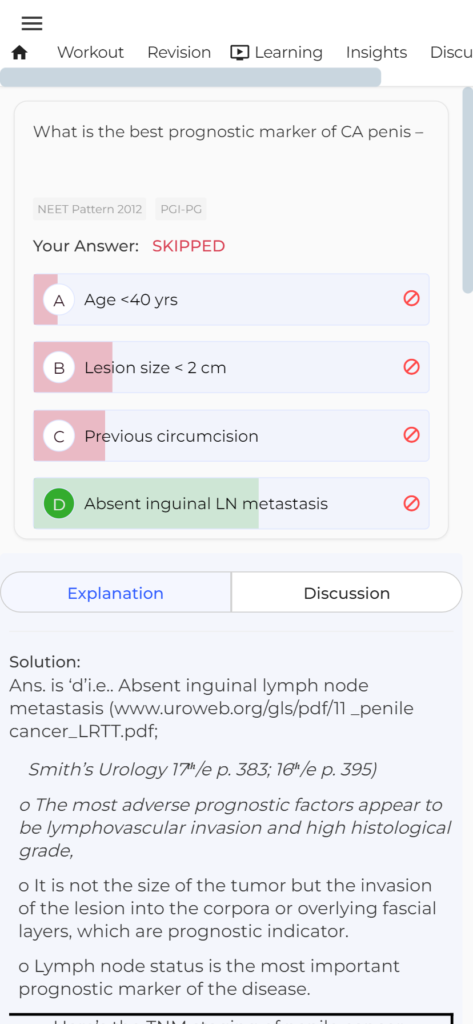Click the PGI-PG tag
This screenshot has width=473, height=1024.
[x=181, y=210]
